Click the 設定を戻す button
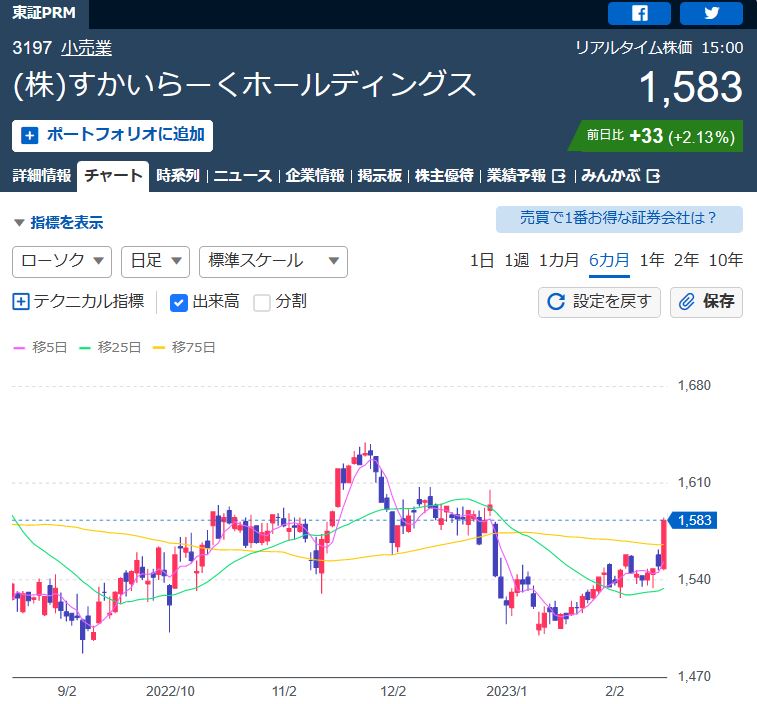Screen dimensions: 757x704 pos(599,302)
